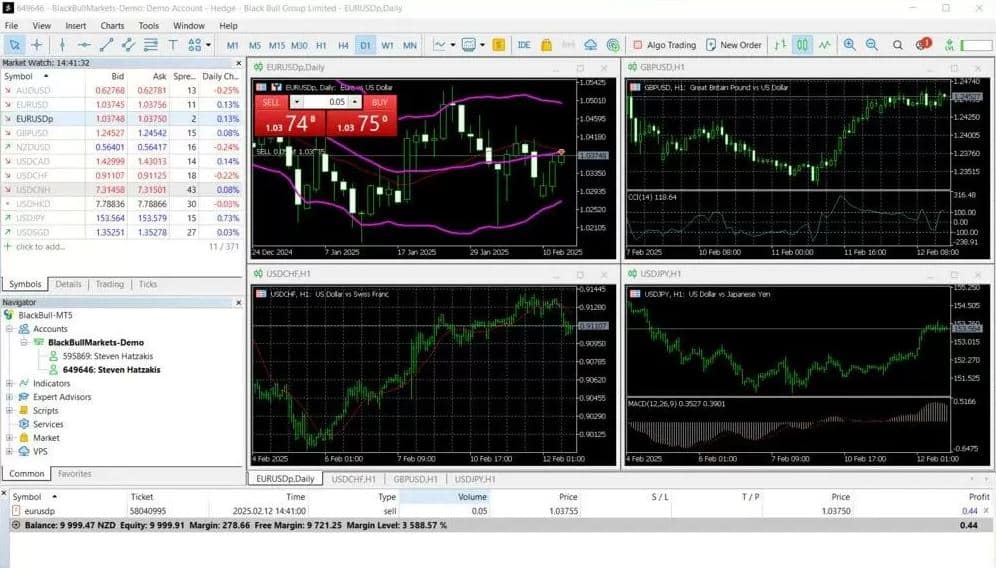The width and height of the screenshot is (996, 568).
Task: Select the text label tool
Action: [173, 45]
